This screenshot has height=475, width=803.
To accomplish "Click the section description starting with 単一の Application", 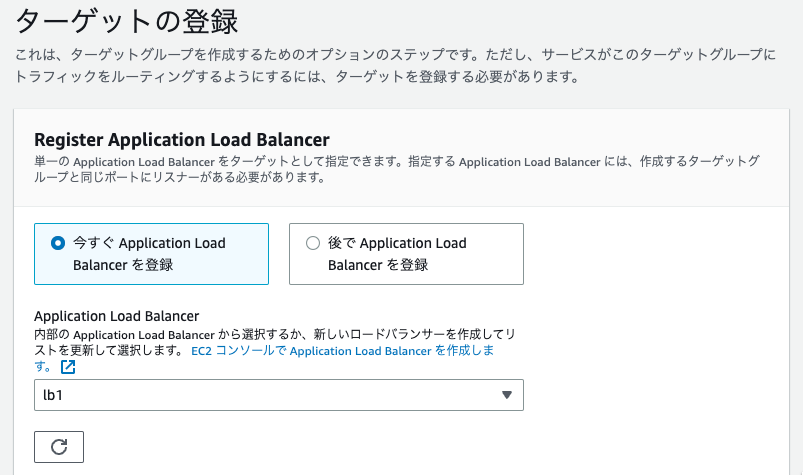I will (397, 169).
